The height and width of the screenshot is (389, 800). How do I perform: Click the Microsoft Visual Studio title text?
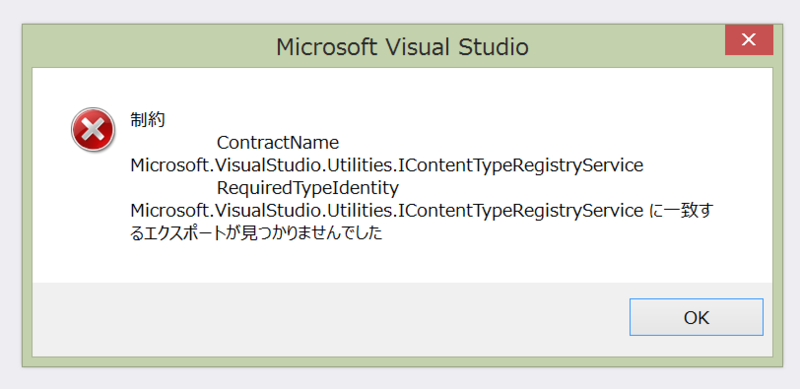point(402,47)
